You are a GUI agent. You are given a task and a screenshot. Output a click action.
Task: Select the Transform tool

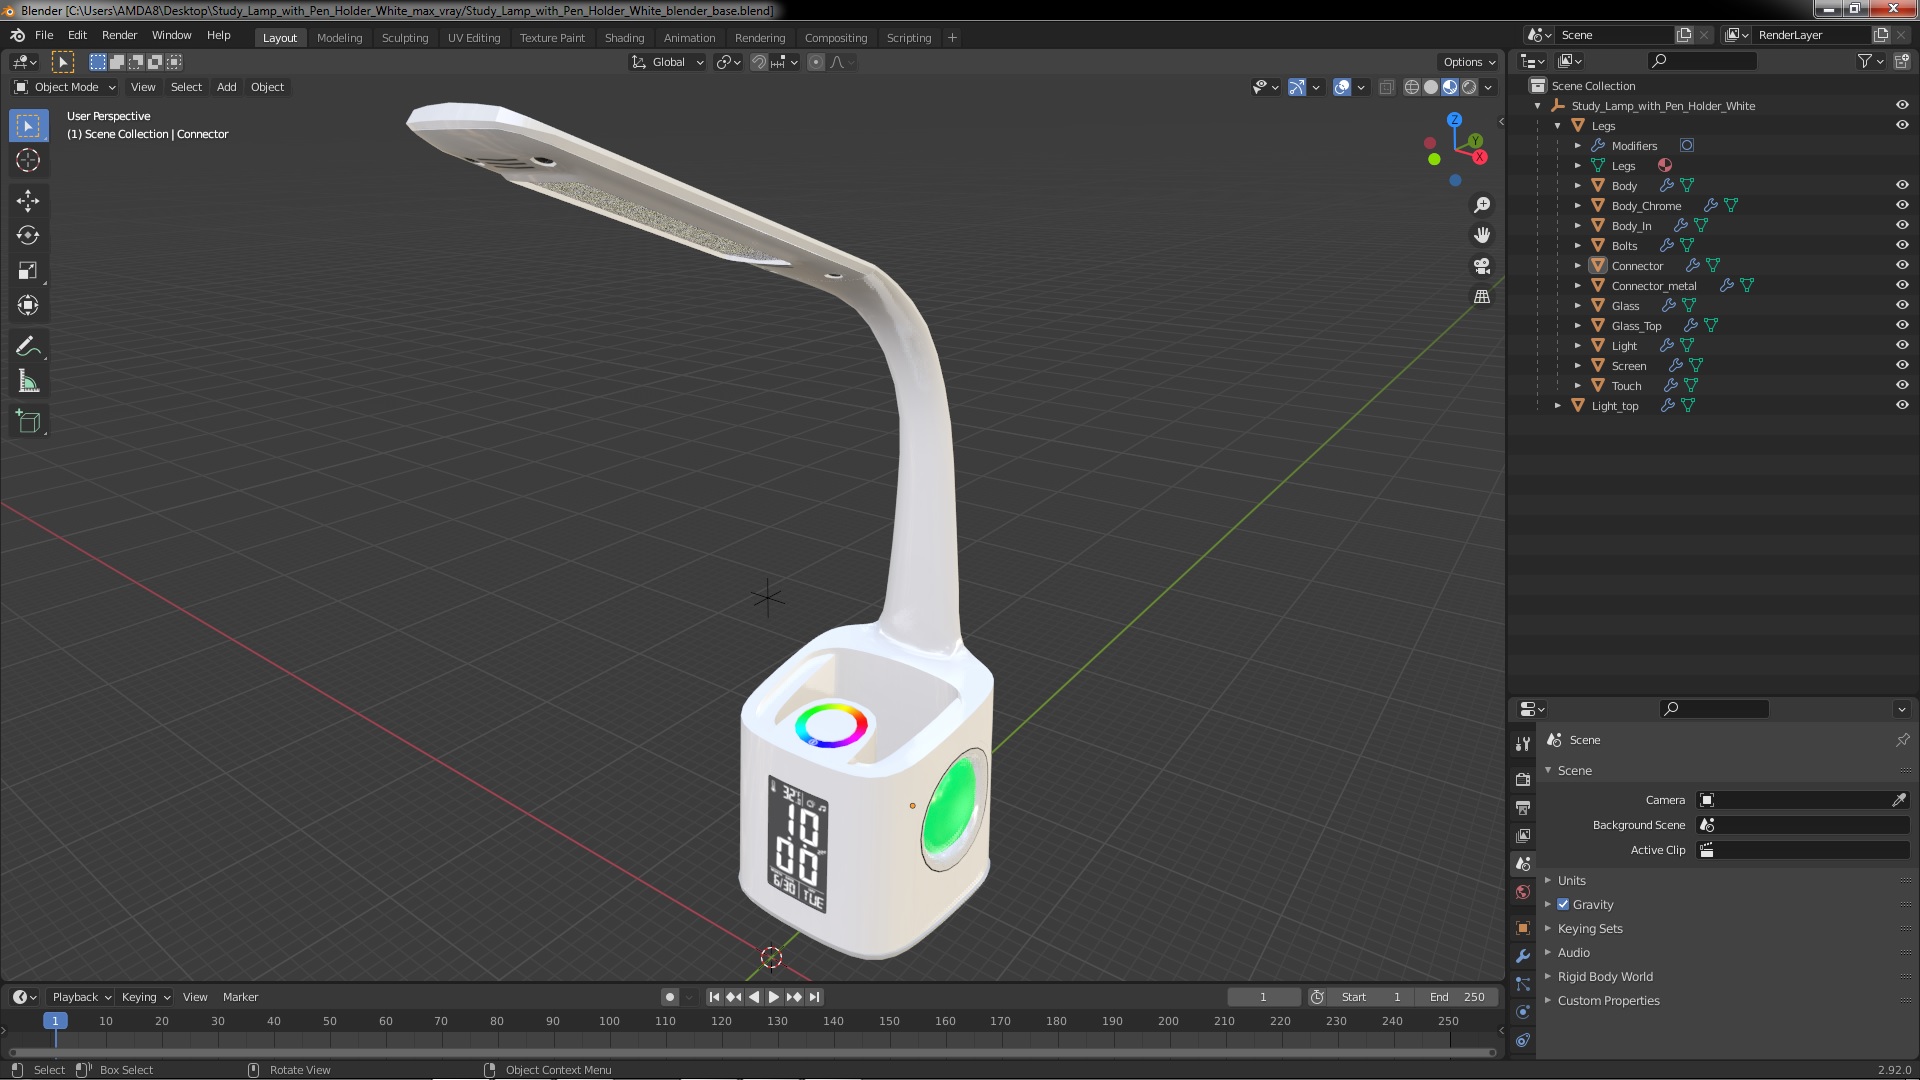pos(28,305)
